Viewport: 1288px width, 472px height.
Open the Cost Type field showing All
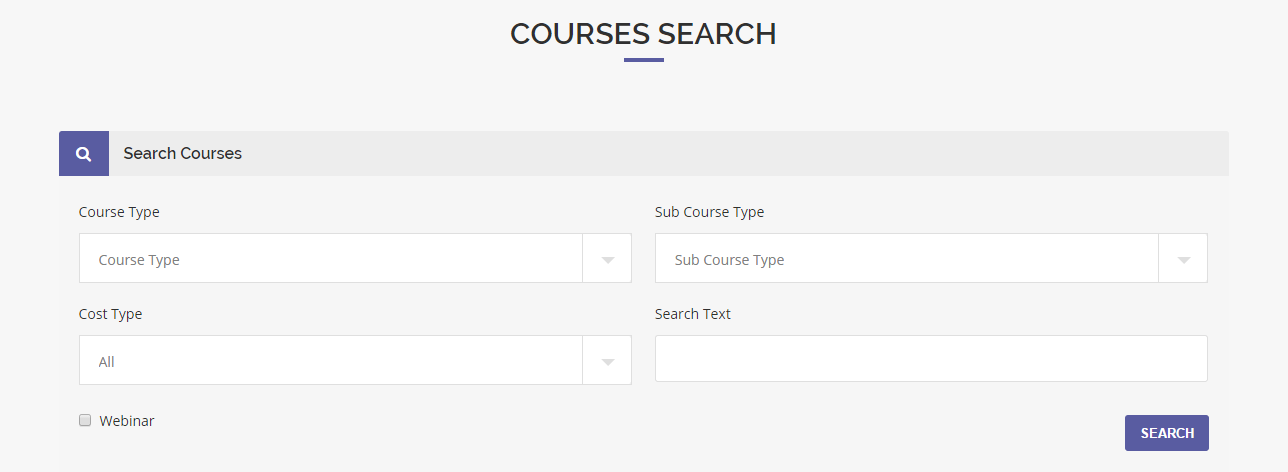[x=355, y=361]
